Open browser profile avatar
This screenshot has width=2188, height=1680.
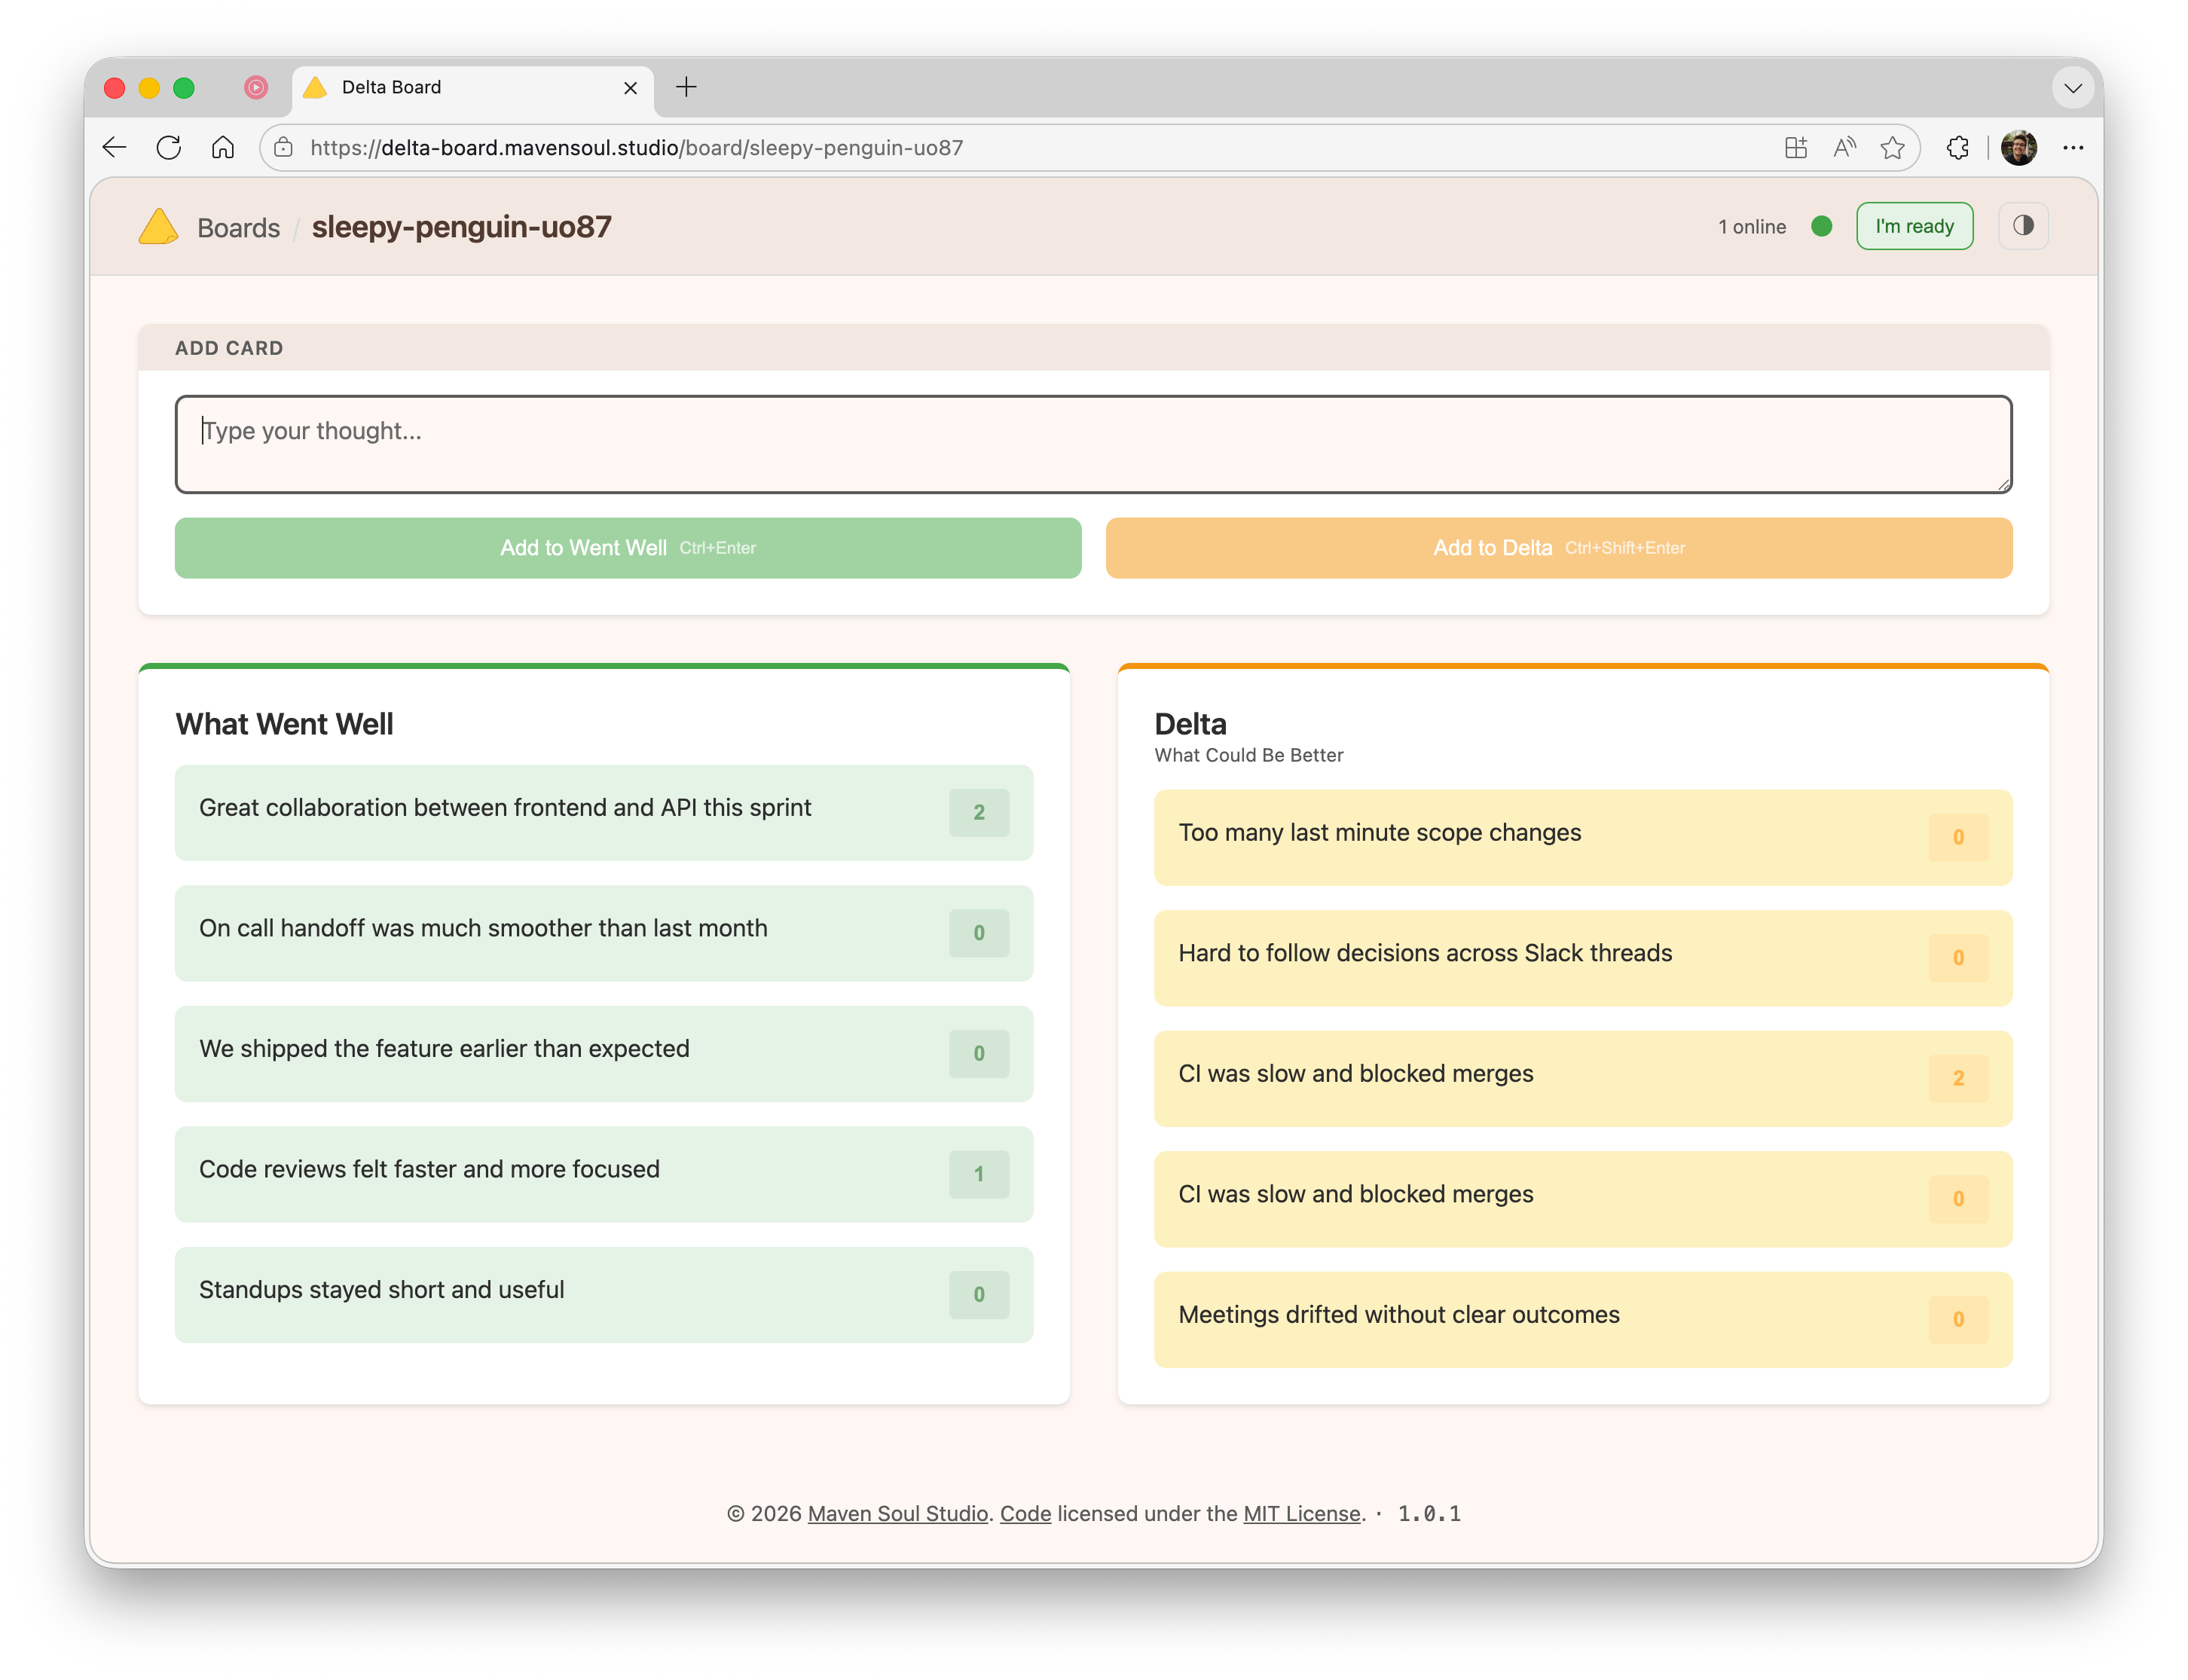[x=2018, y=148]
